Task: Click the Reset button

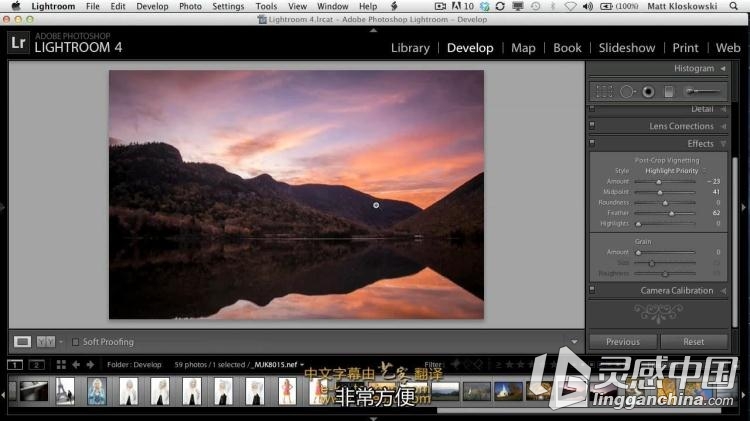Action: pos(694,342)
